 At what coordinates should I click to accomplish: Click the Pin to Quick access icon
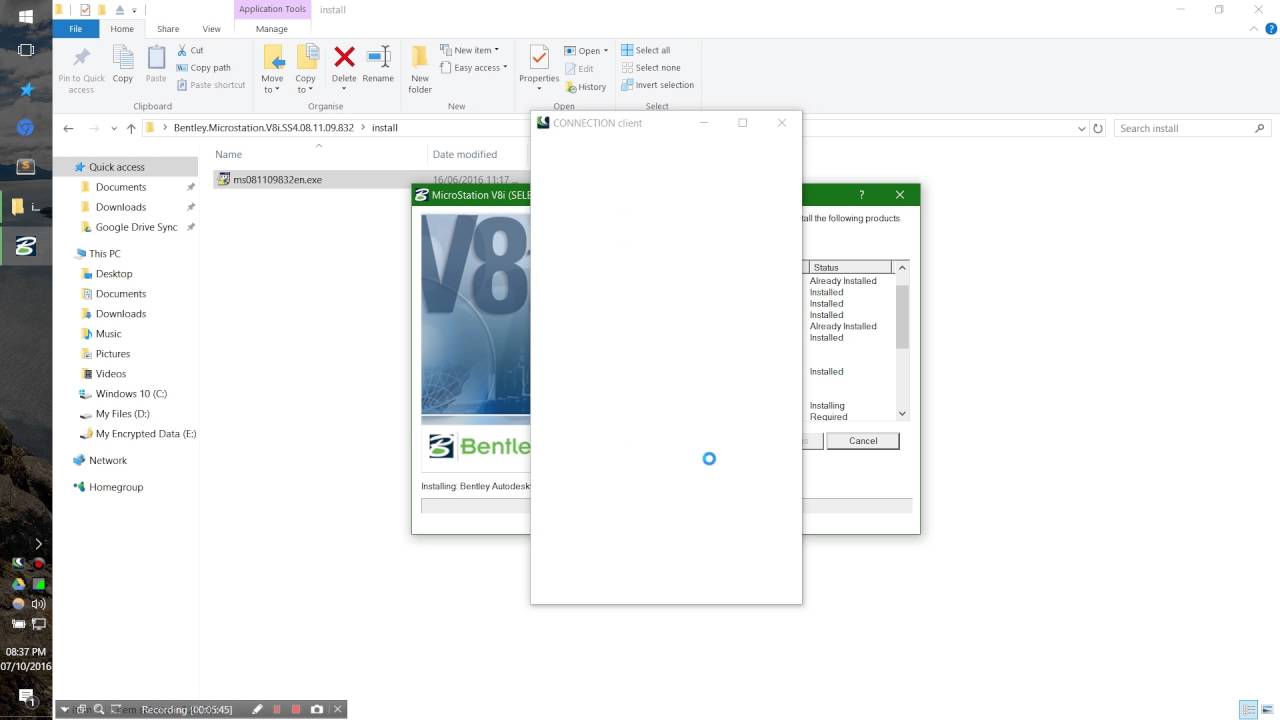81,58
